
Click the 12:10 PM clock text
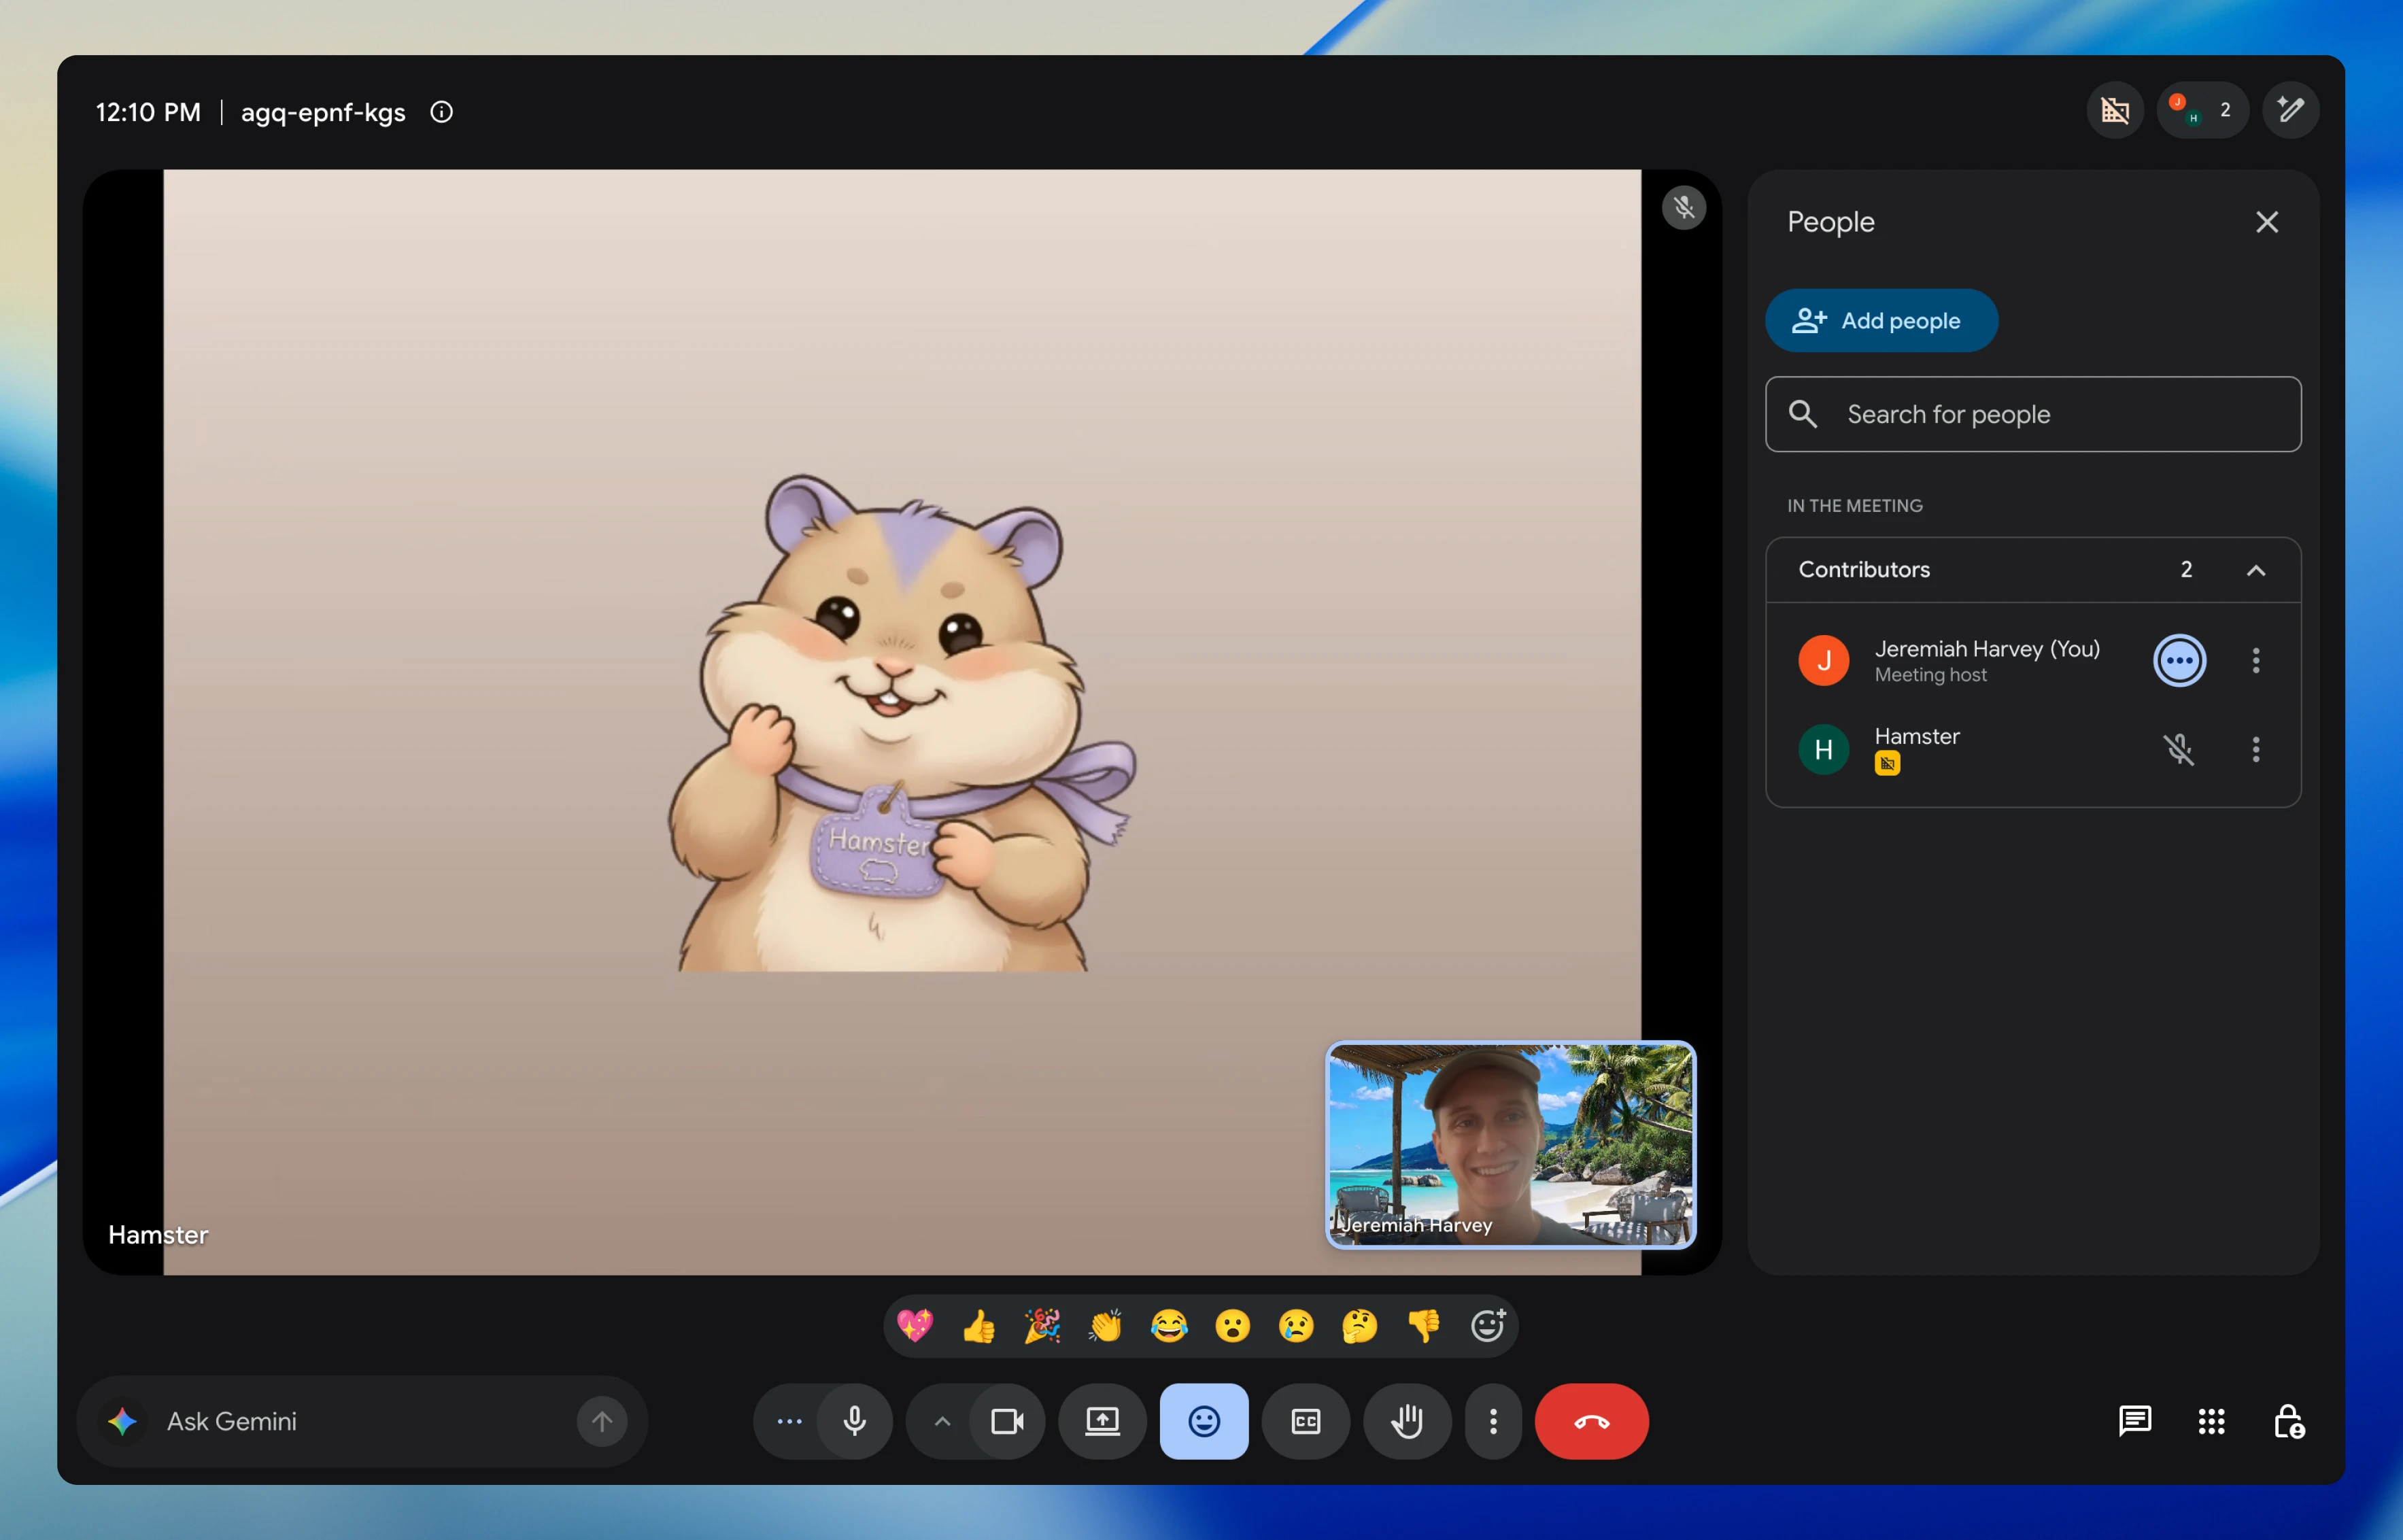click(x=148, y=112)
